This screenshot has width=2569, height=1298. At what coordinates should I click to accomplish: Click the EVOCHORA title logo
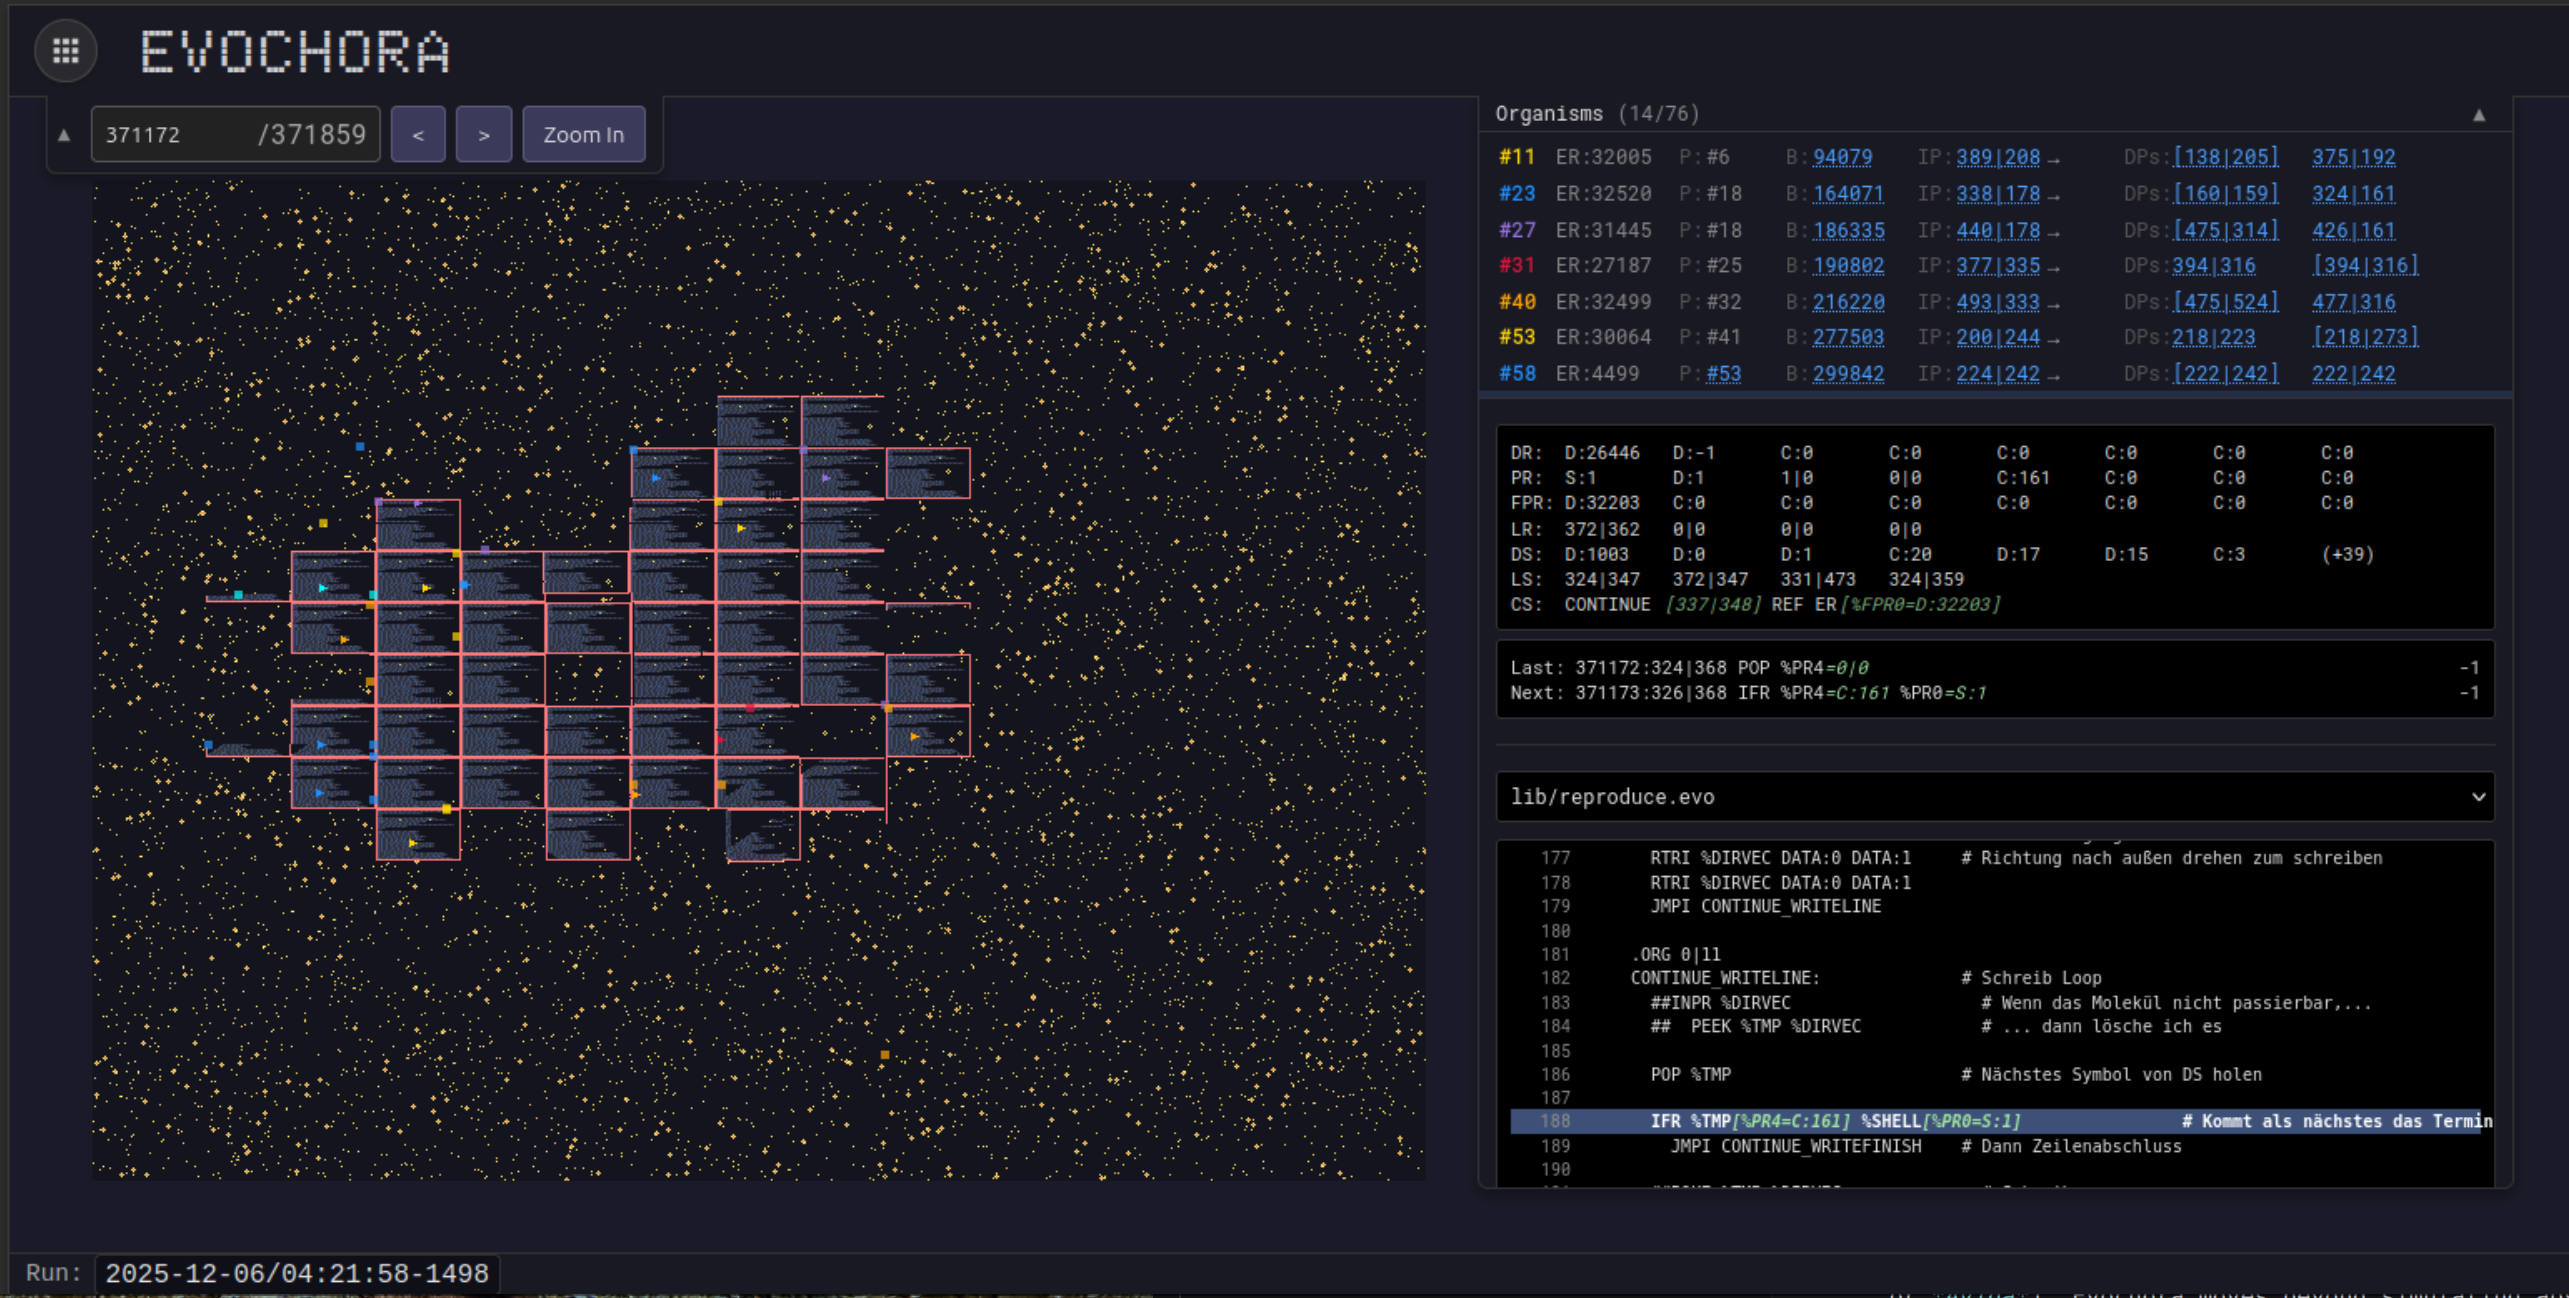[x=295, y=52]
